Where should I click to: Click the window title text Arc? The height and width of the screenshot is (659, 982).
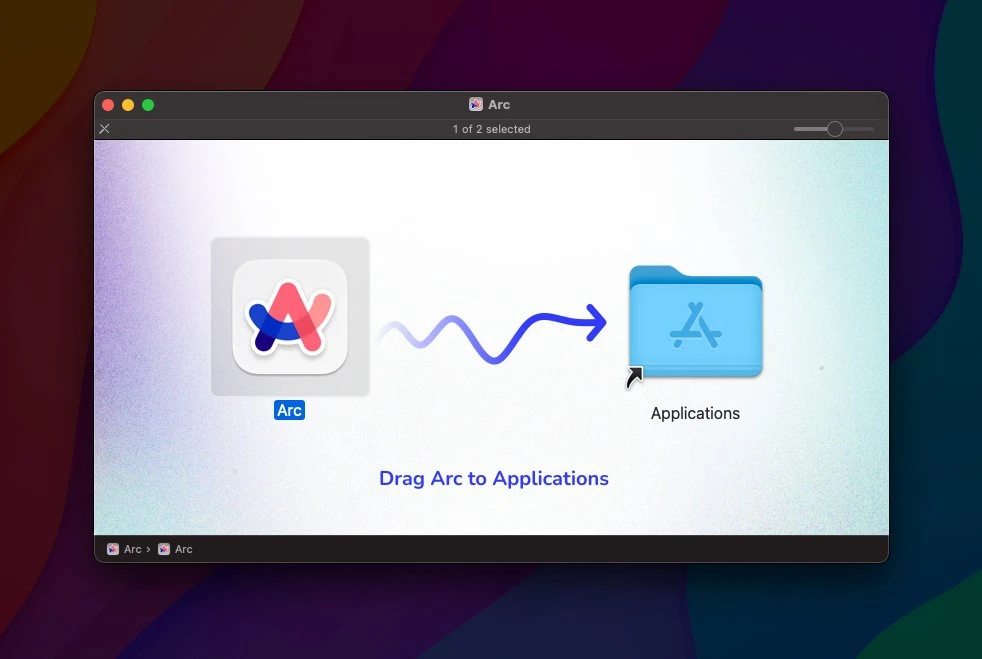pos(499,105)
